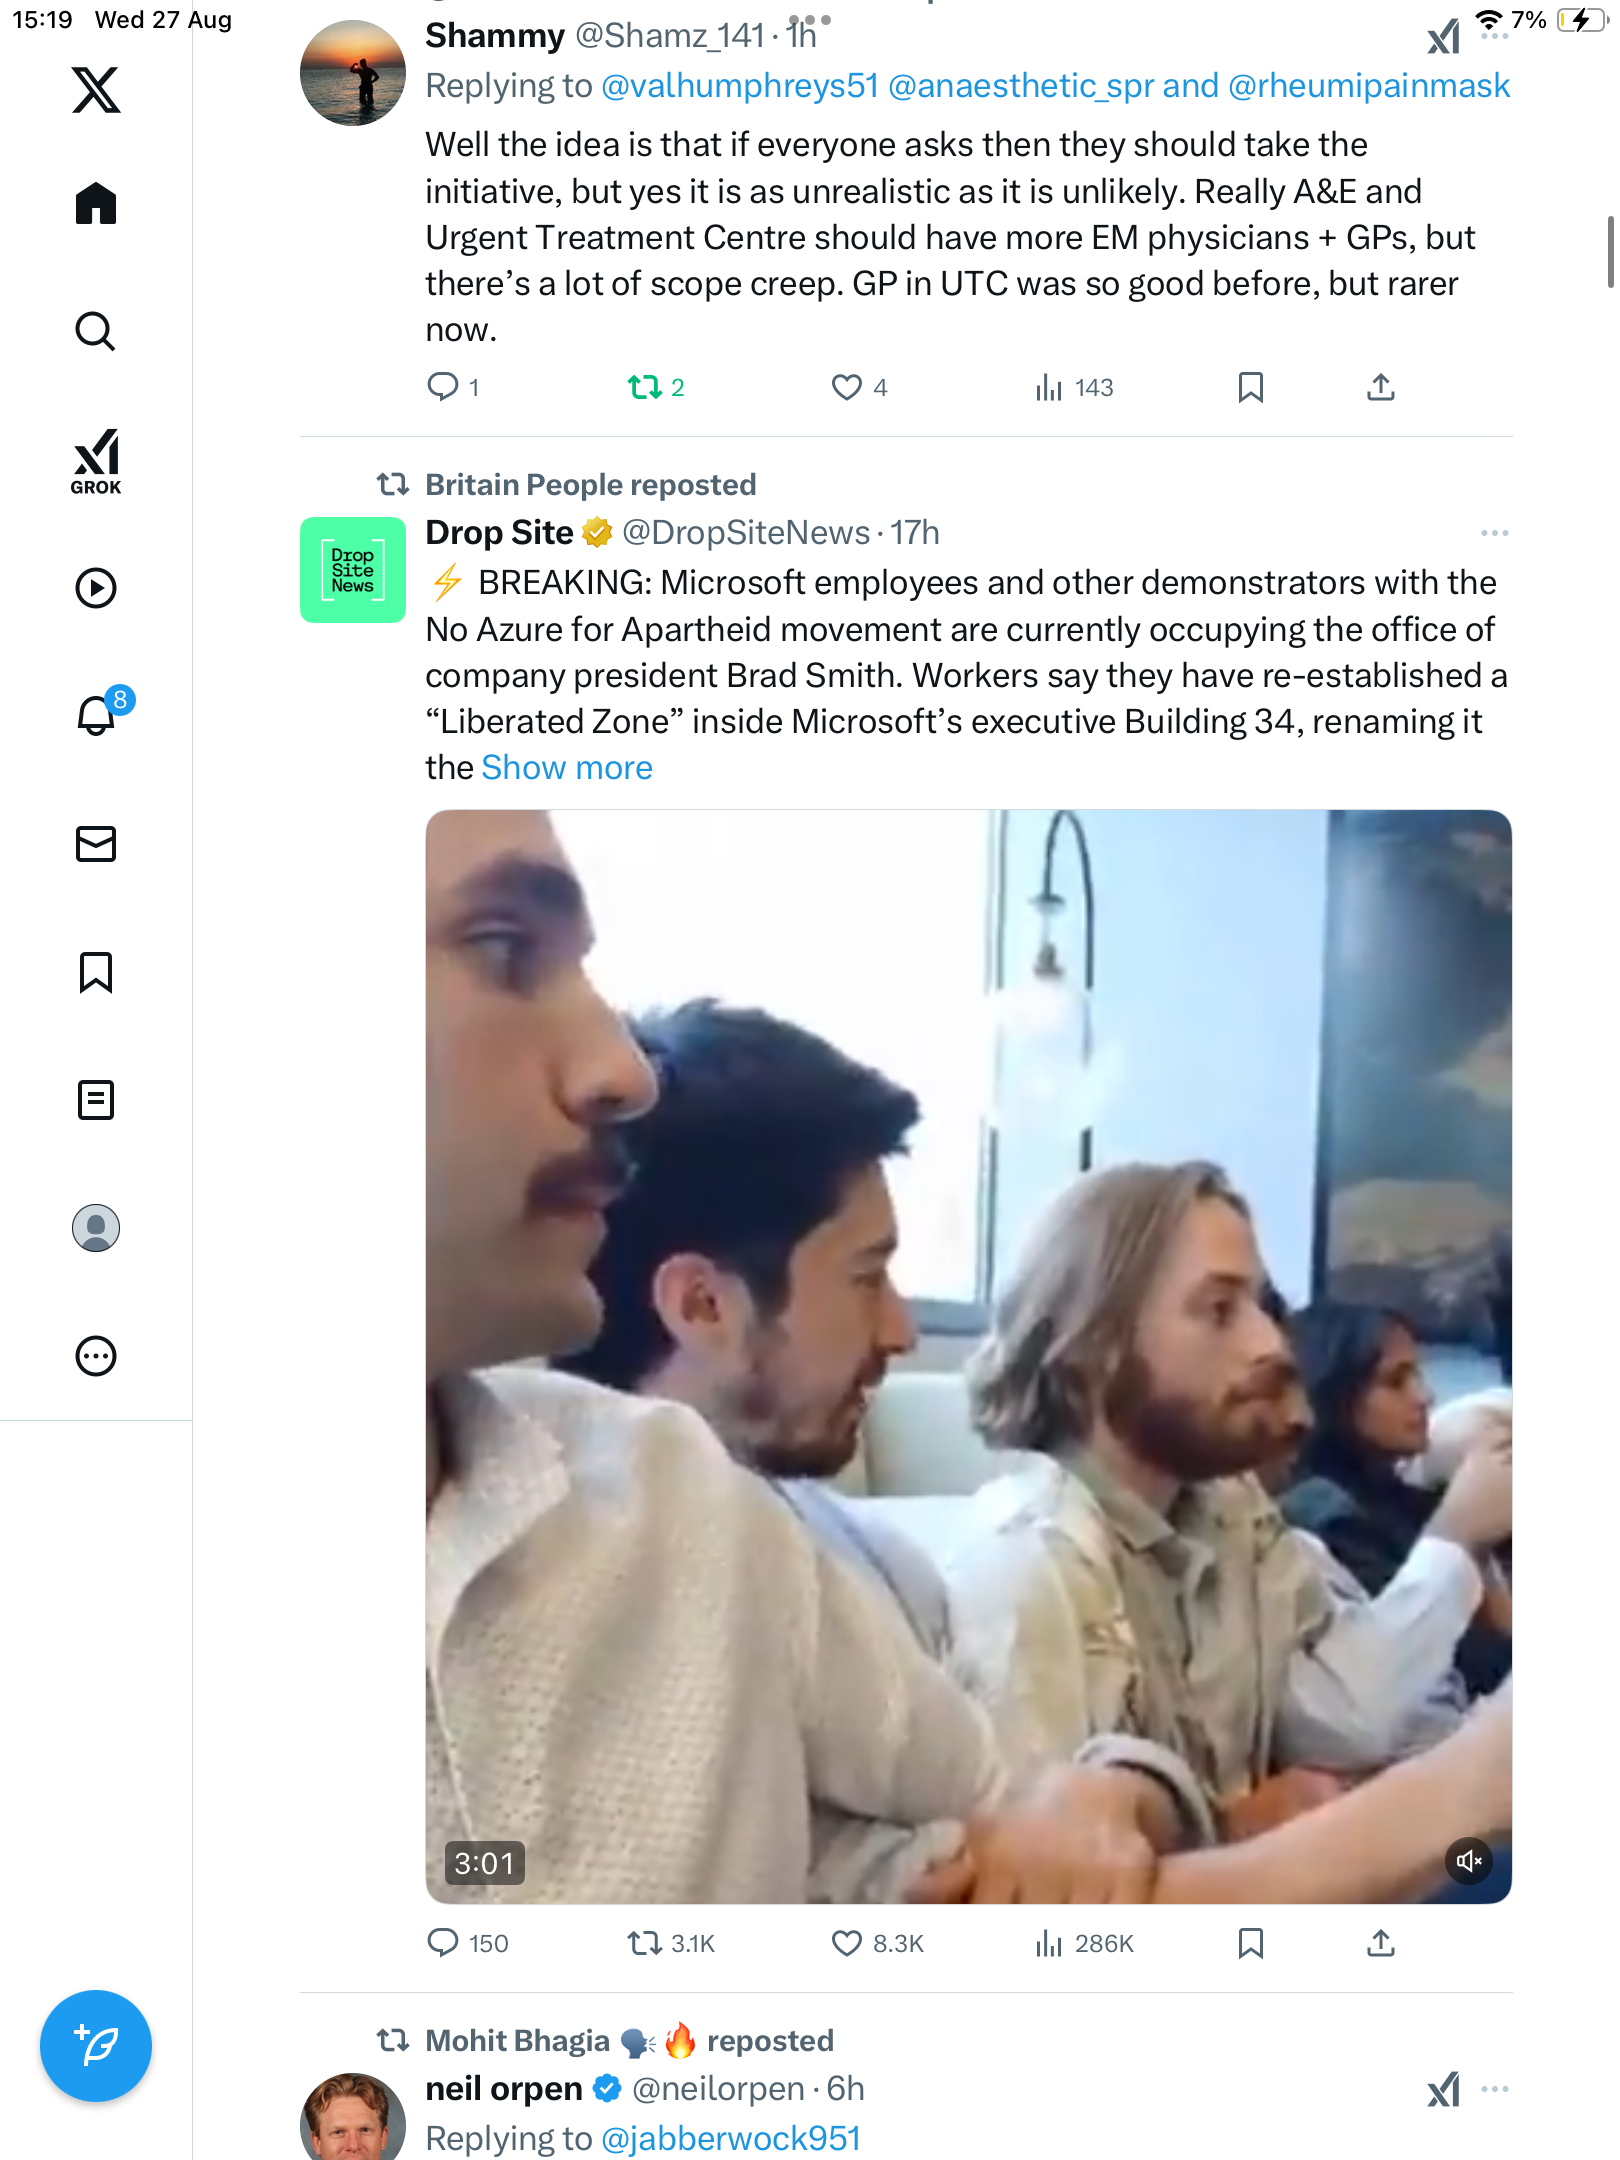Bookmark the Drop Site post
Screen dimensions: 1620x2160
[1250, 1943]
